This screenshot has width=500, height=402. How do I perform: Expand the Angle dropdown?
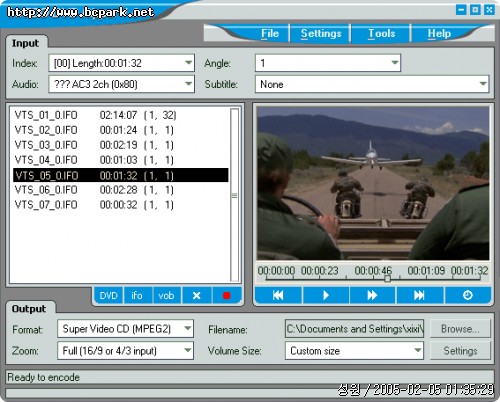(x=395, y=63)
